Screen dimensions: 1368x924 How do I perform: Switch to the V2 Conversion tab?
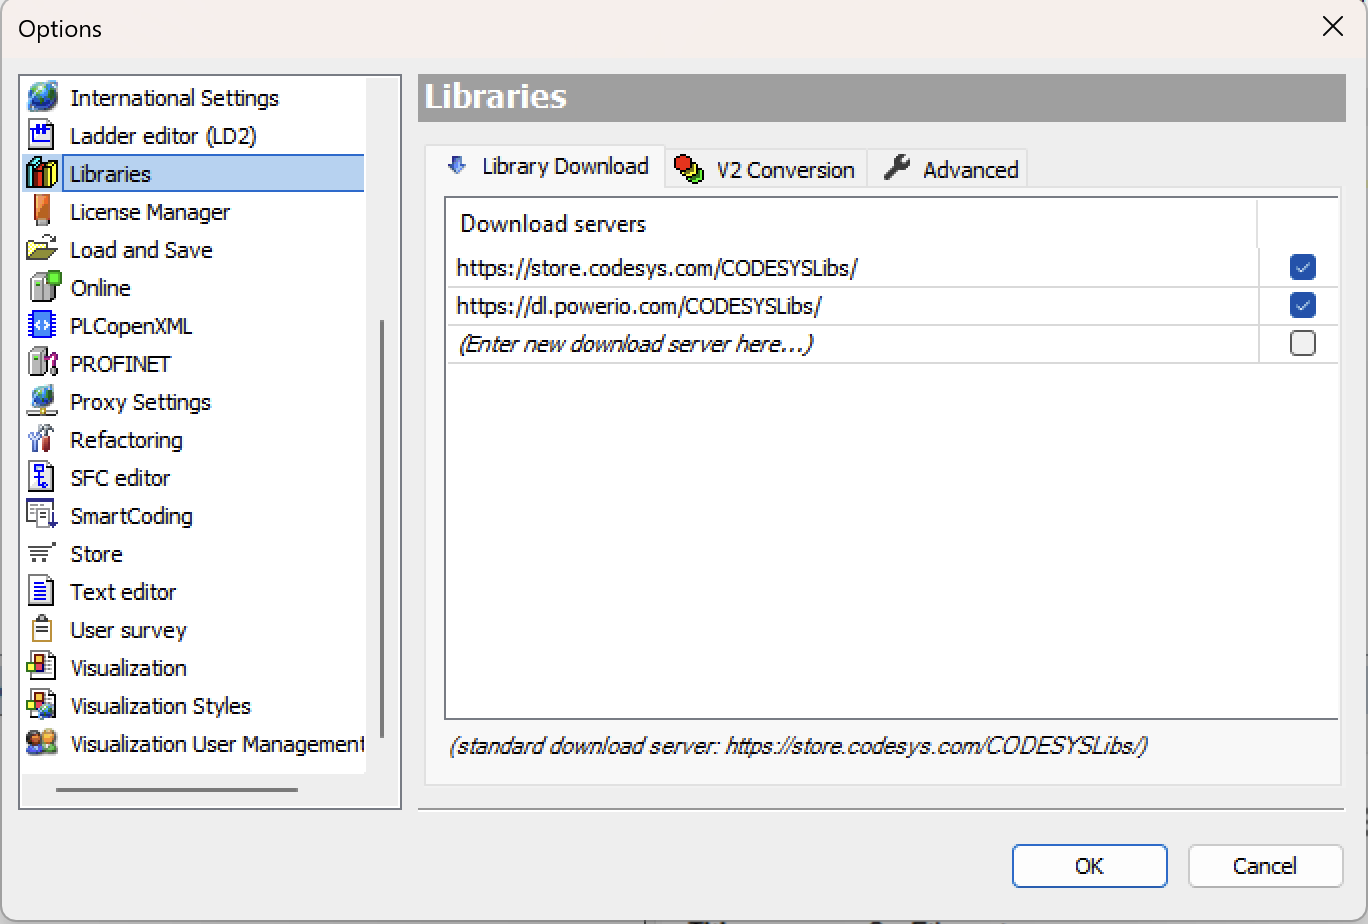tap(766, 170)
